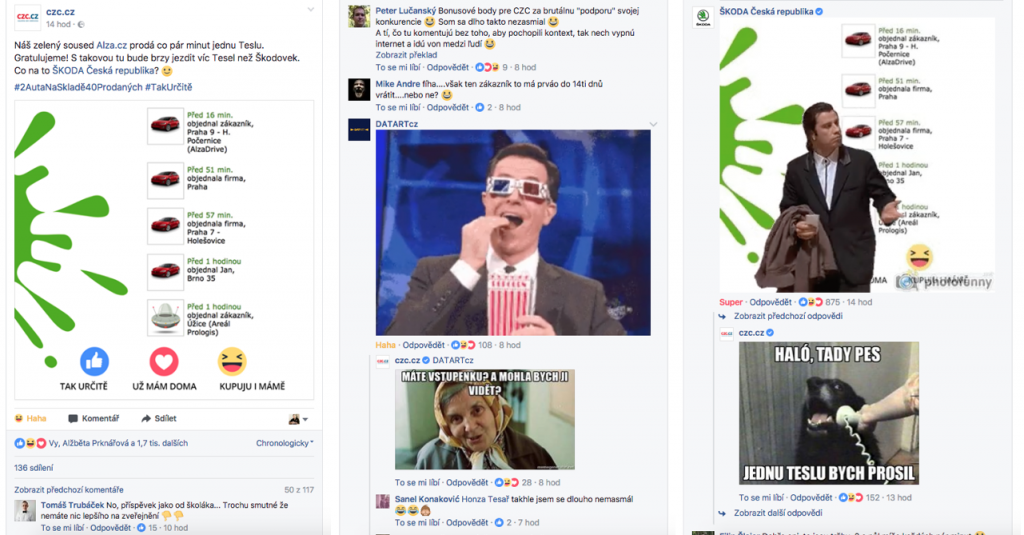Screen dimensions: 1024x535
Task: Open czc.cz page avatar in post header
Action: click(x=27, y=18)
